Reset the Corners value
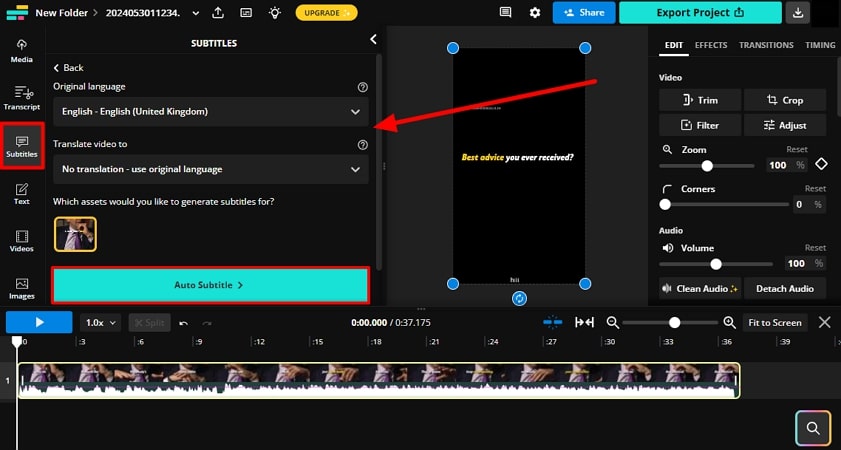Viewport: 841px width, 450px height. (x=815, y=188)
